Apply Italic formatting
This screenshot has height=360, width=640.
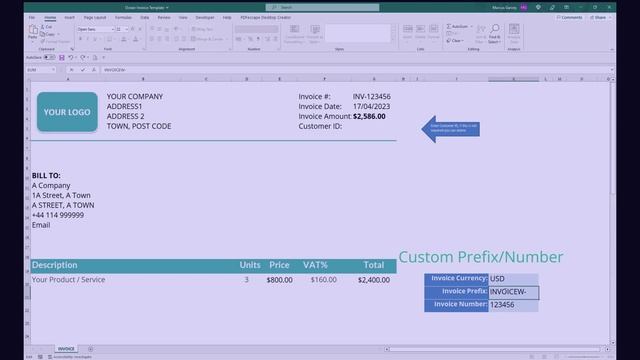87,39
